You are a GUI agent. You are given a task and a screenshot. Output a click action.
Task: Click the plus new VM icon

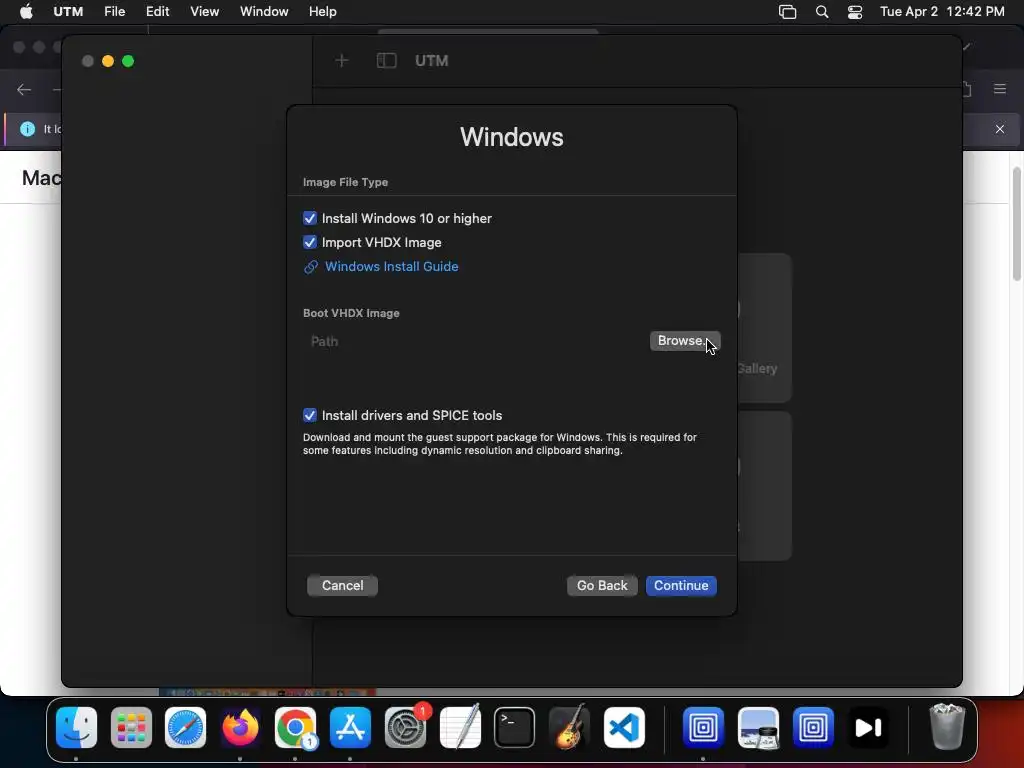point(342,61)
